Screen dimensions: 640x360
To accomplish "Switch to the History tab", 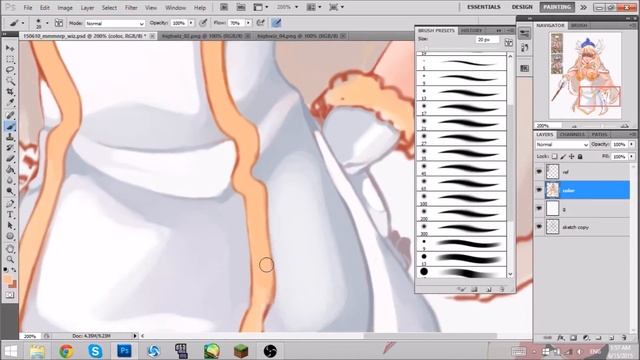I will click(x=471, y=31).
